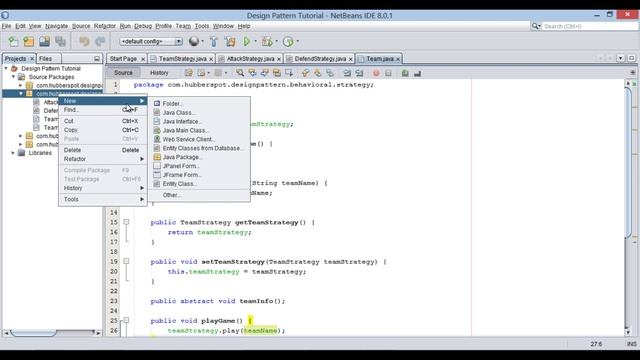Open the editor tabs list dropdown arrow

point(620,58)
